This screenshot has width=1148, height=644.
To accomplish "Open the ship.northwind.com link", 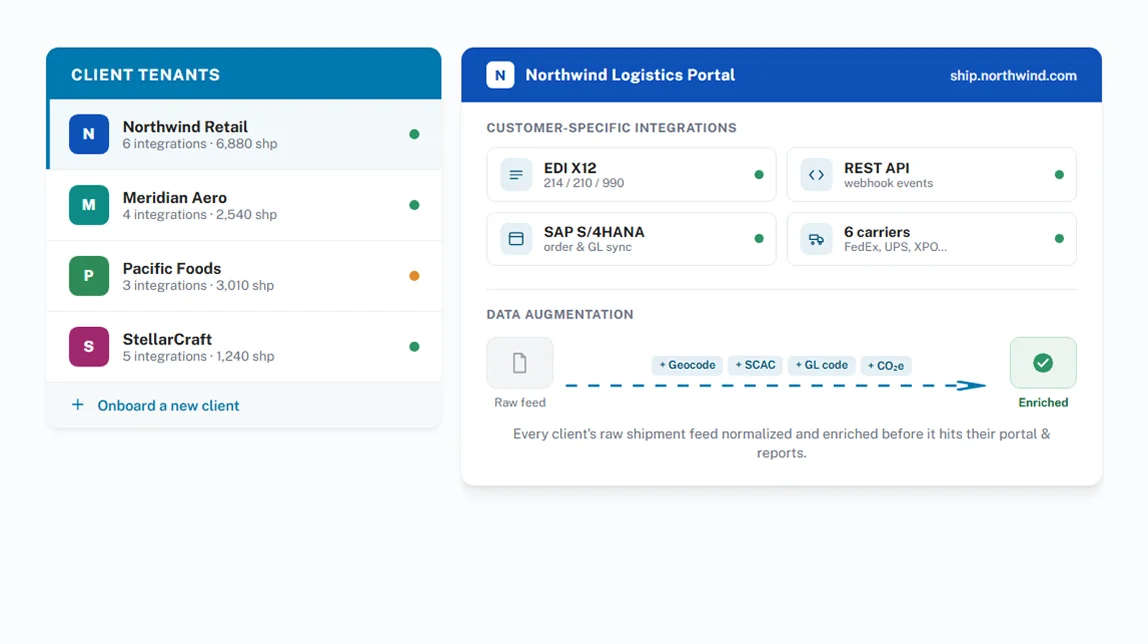I will (x=1013, y=75).
